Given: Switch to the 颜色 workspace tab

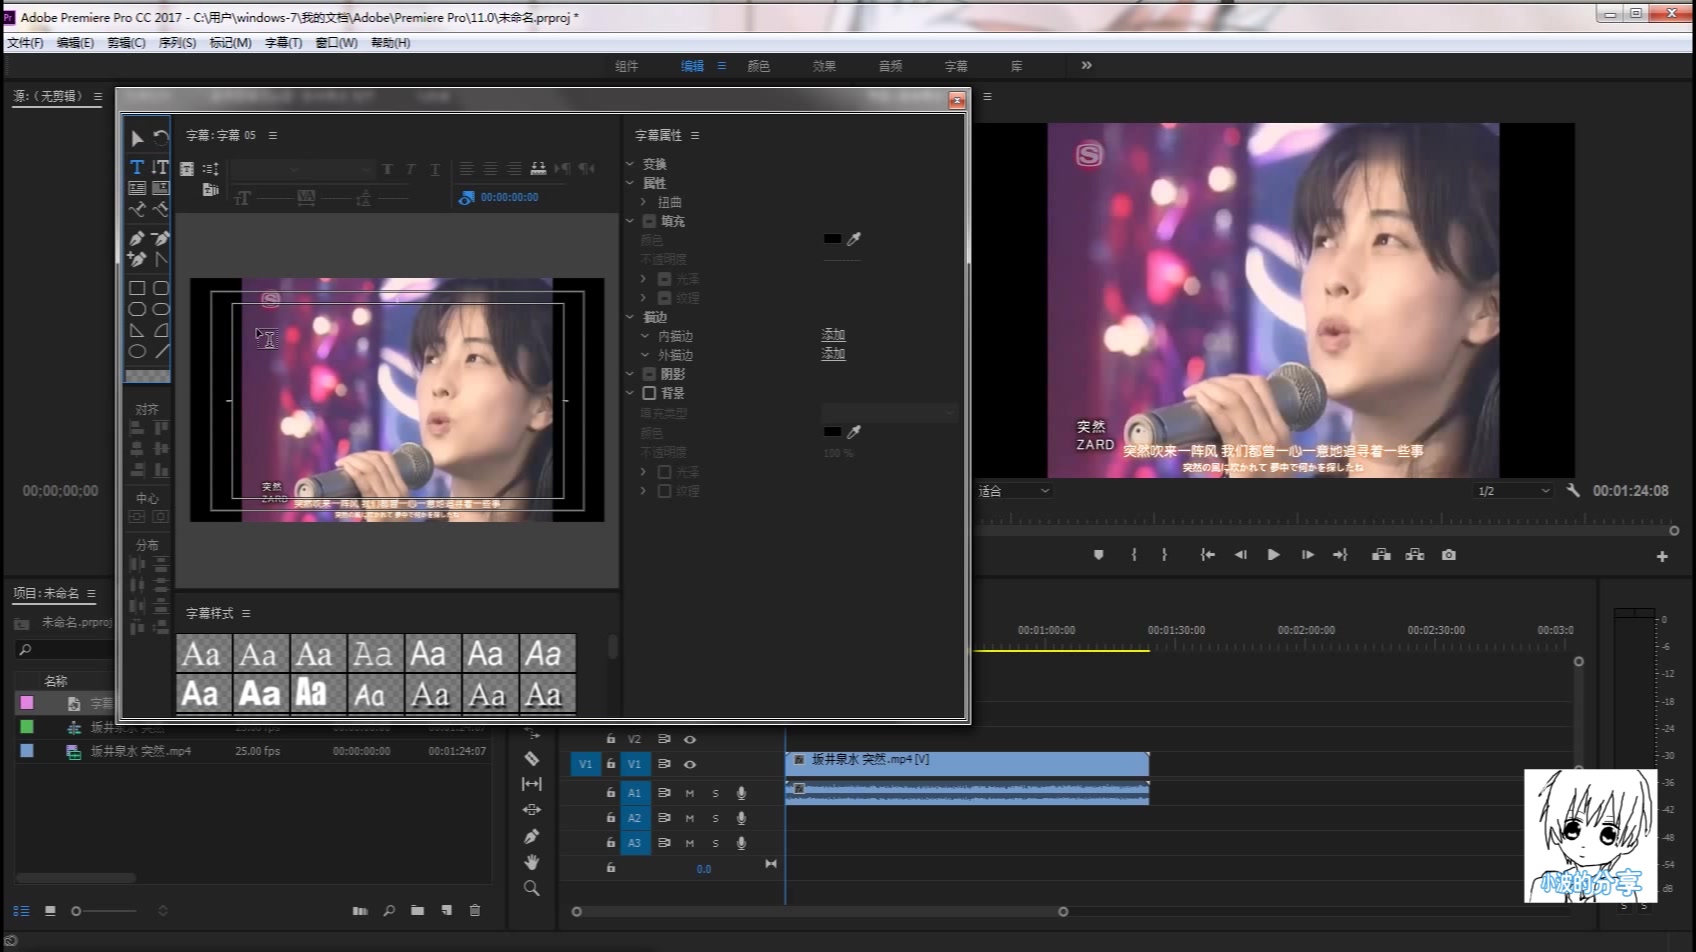Looking at the screenshot, I should (x=759, y=66).
